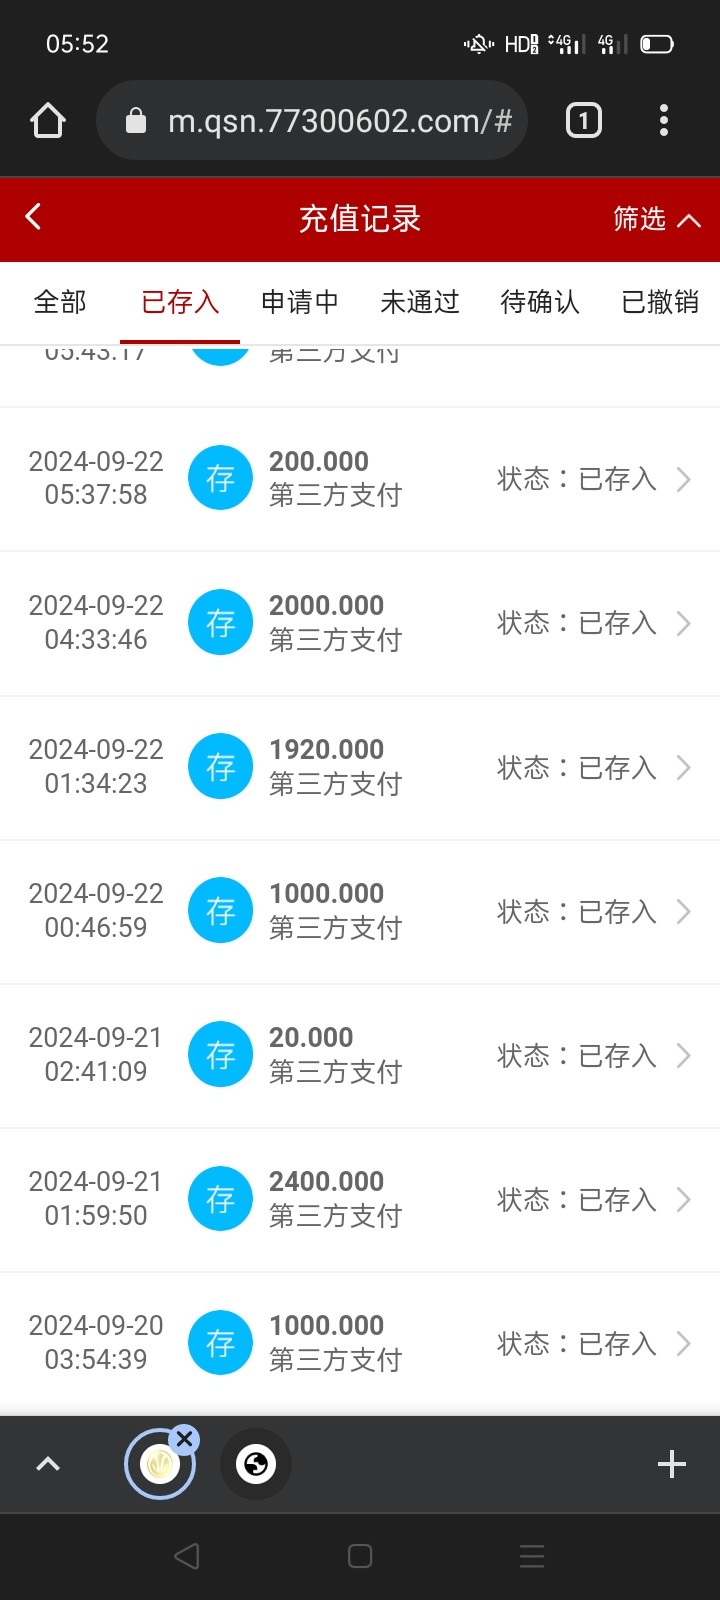Go back using the header arrow
The width and height of the screenshot is (720, 1600).
[34, 217]
